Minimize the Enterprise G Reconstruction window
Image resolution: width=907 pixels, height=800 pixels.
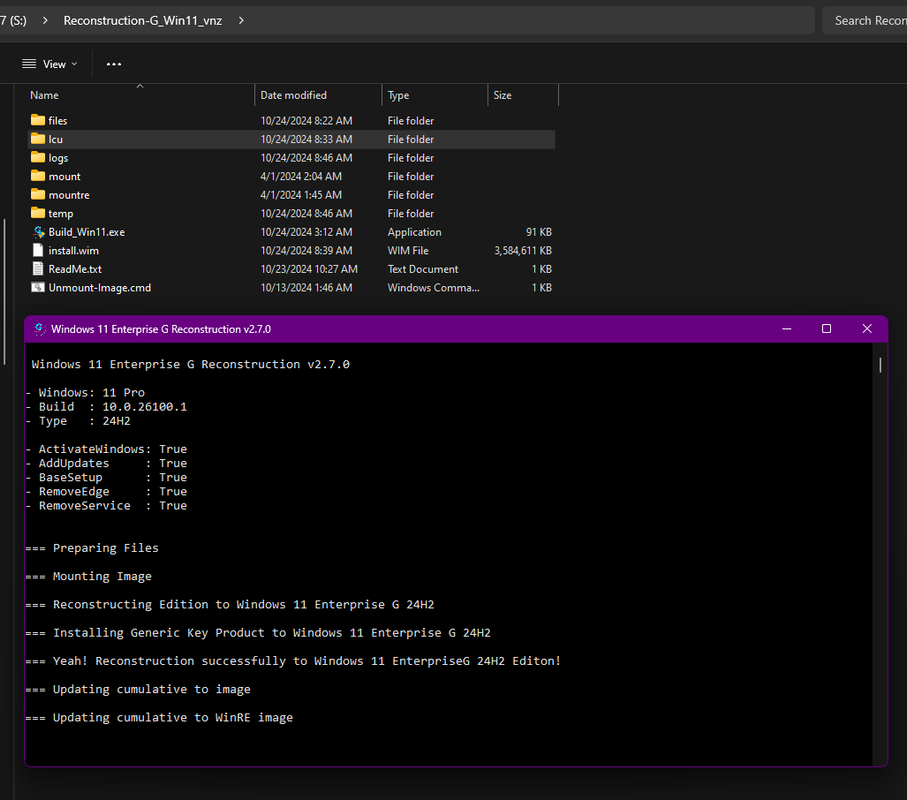pyautogui.click(x=787, y=329)
